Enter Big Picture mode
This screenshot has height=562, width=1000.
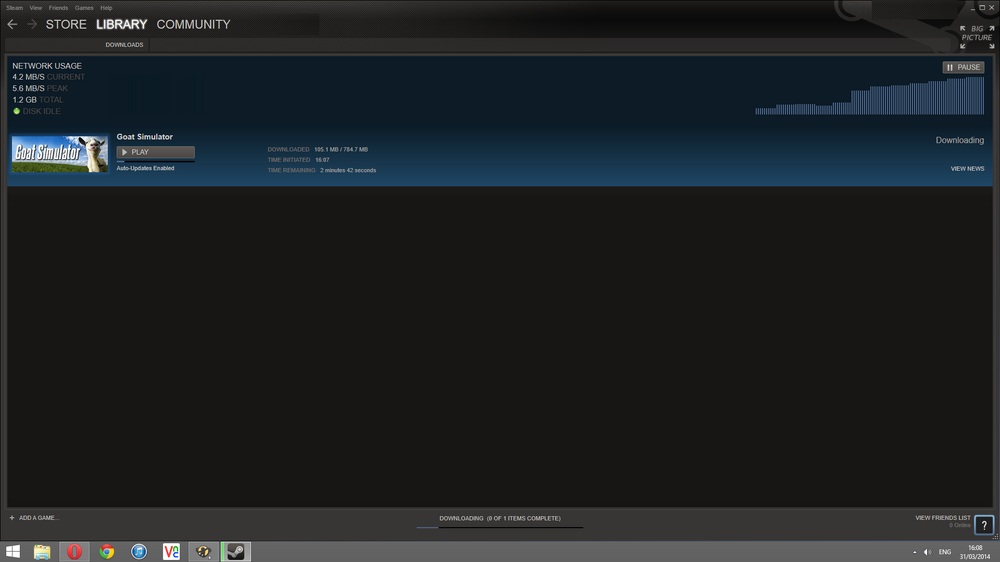(x=977, y=37)
